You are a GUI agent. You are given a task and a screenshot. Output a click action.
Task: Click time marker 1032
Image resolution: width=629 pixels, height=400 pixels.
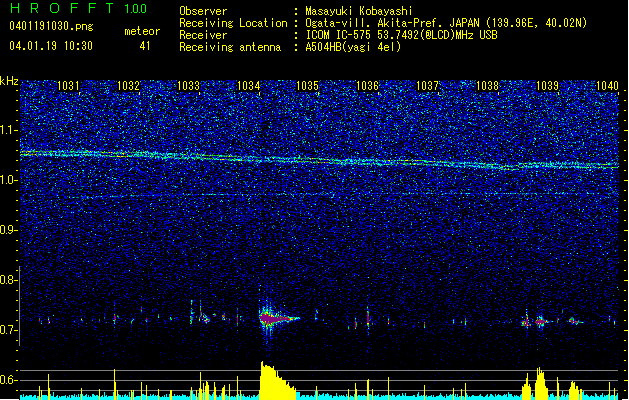point(128,85)
